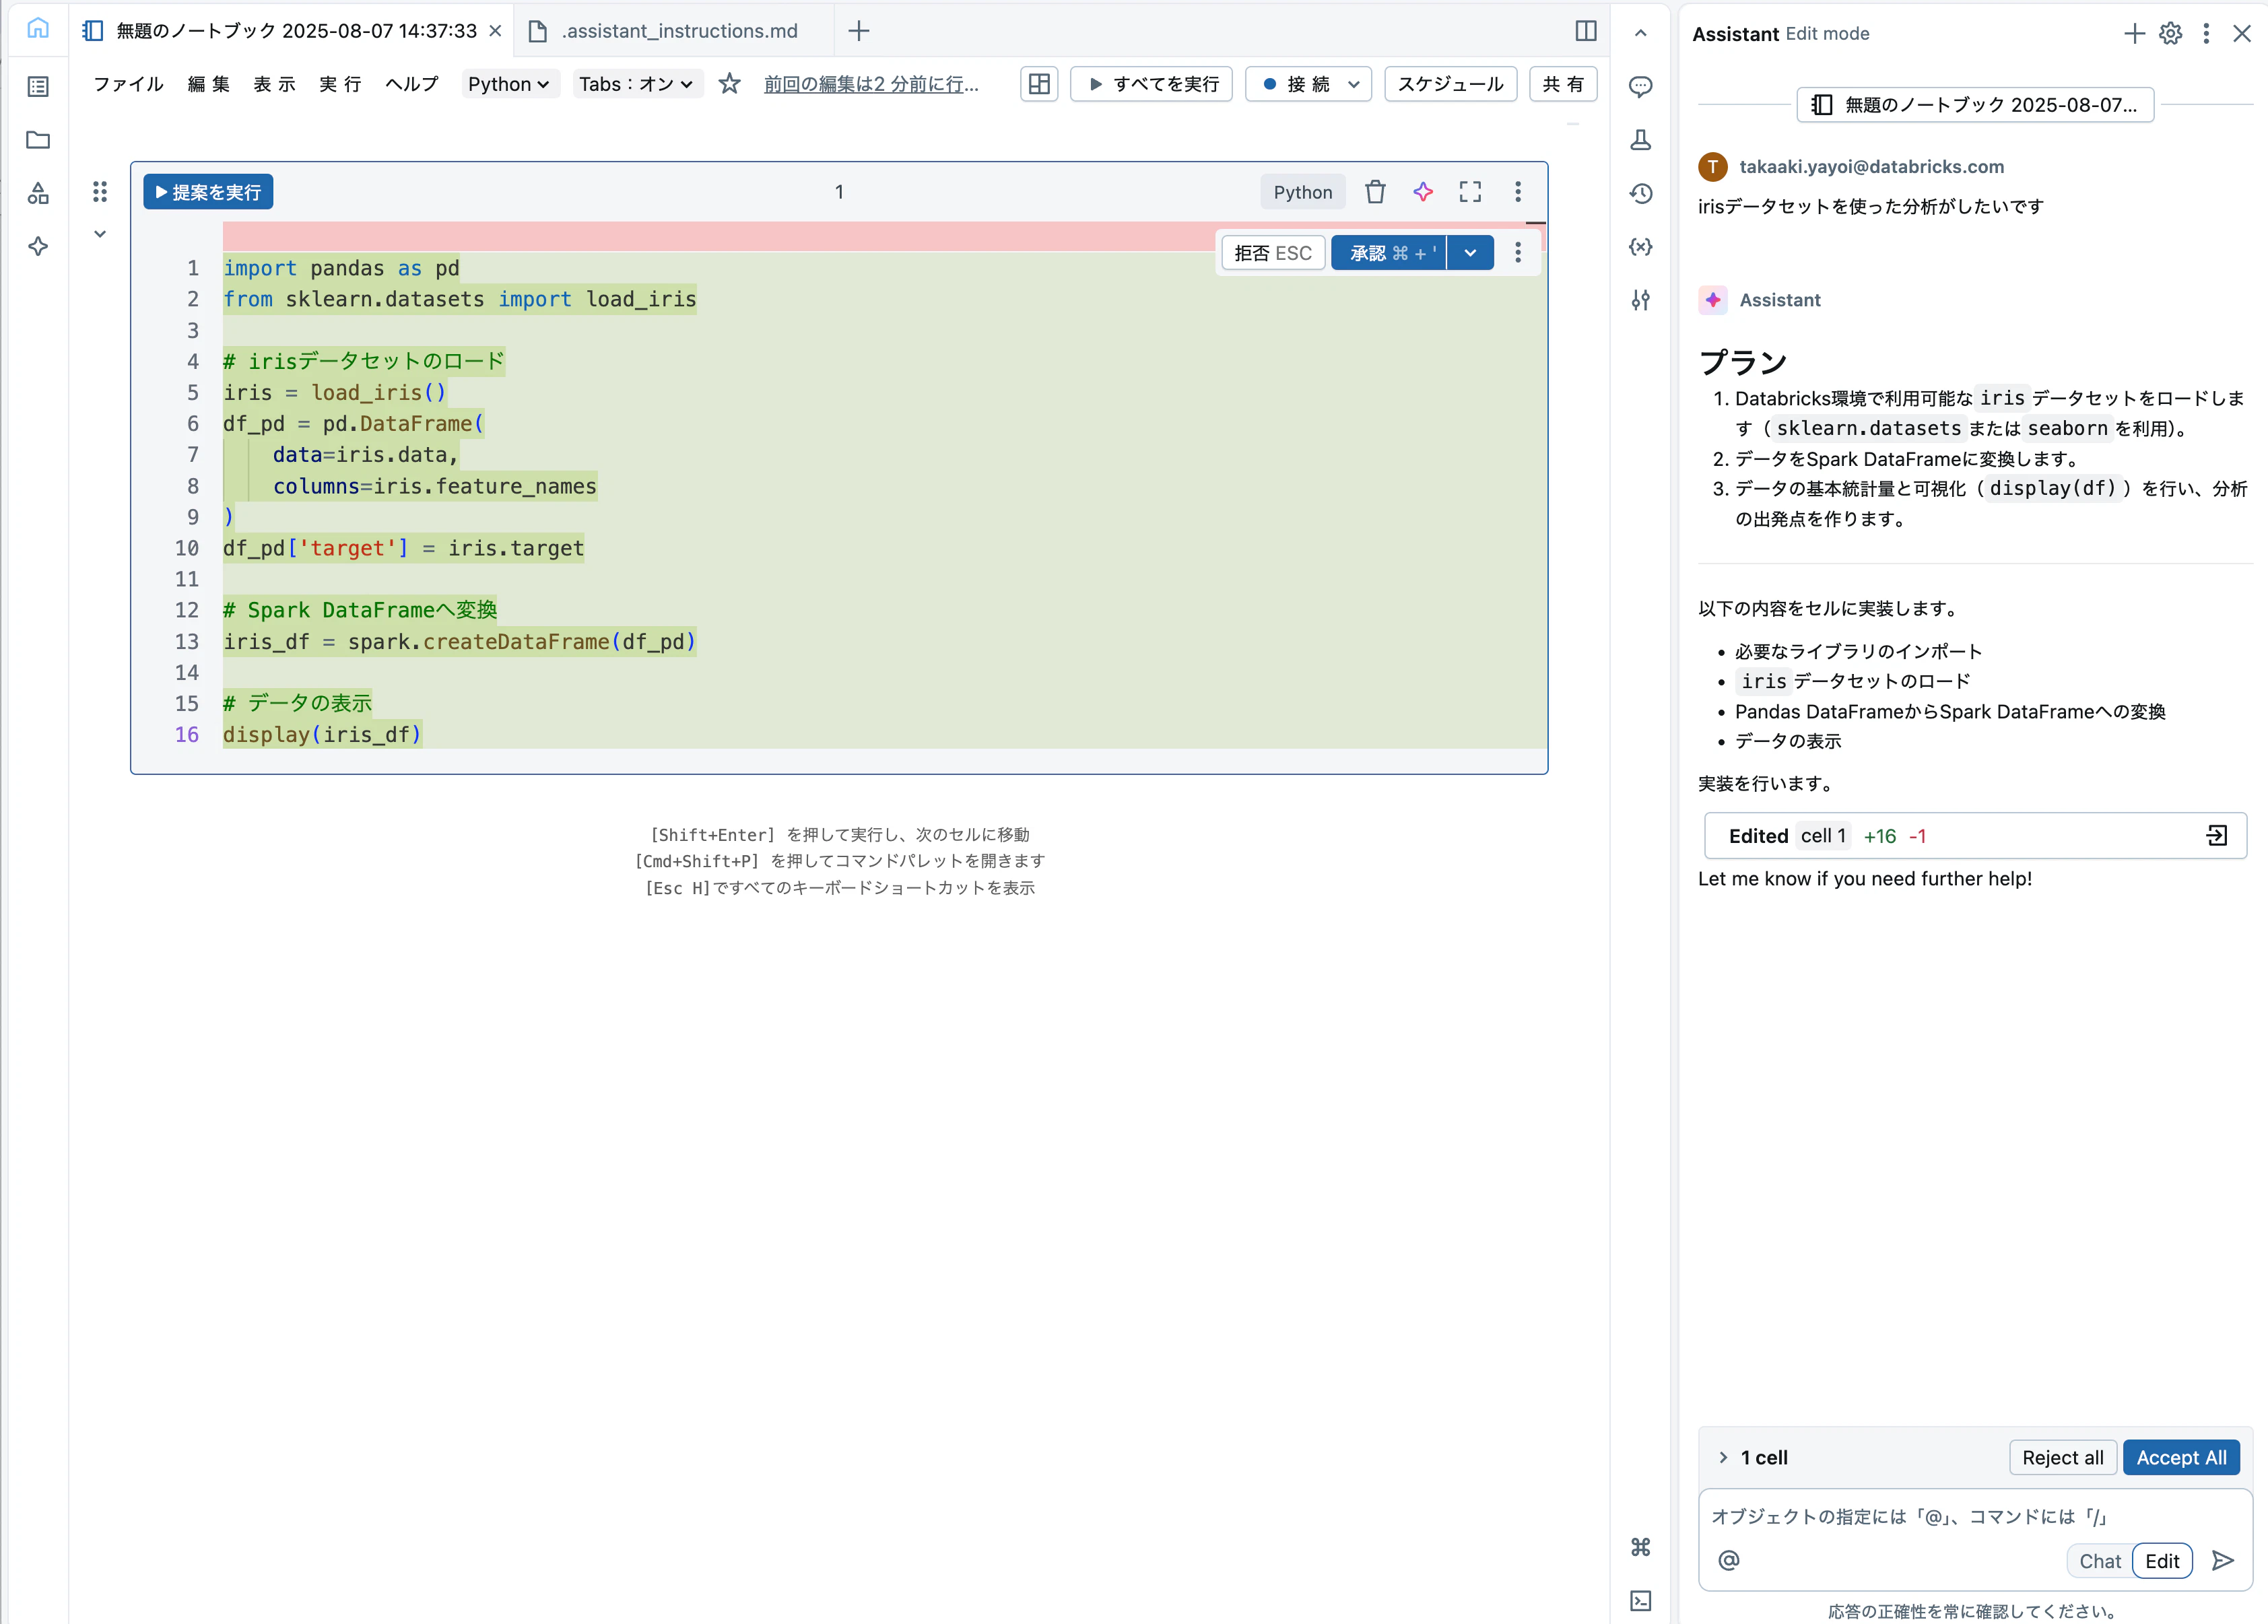Open Python language dropdown
2268x1624 pixels.
pyautogui.click(x=508, y=84)
